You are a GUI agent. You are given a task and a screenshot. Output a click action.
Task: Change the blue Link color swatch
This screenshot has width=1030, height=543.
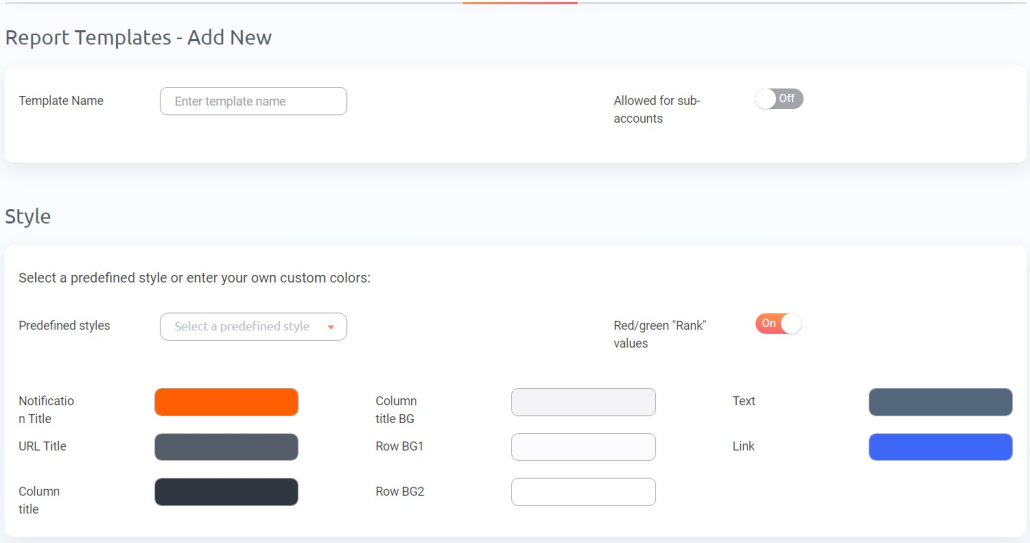click(x=941, y=447)
